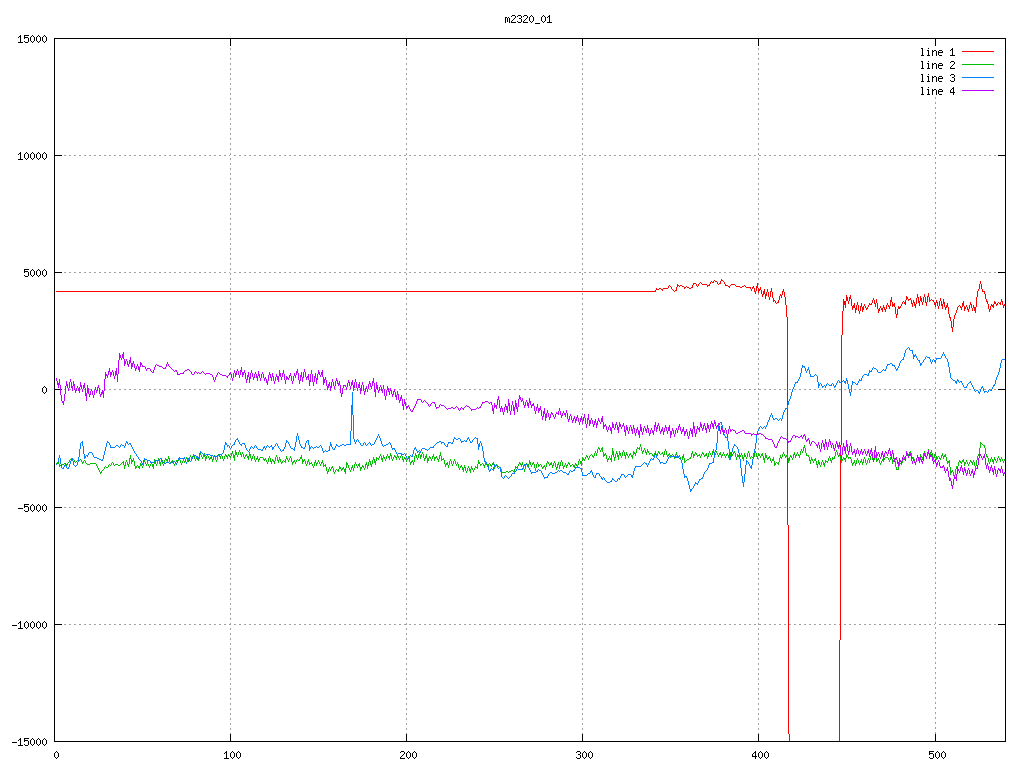Click the legend label line 3
The height and width of the screenshot is (768, 1024).
[x=937, y=78]
